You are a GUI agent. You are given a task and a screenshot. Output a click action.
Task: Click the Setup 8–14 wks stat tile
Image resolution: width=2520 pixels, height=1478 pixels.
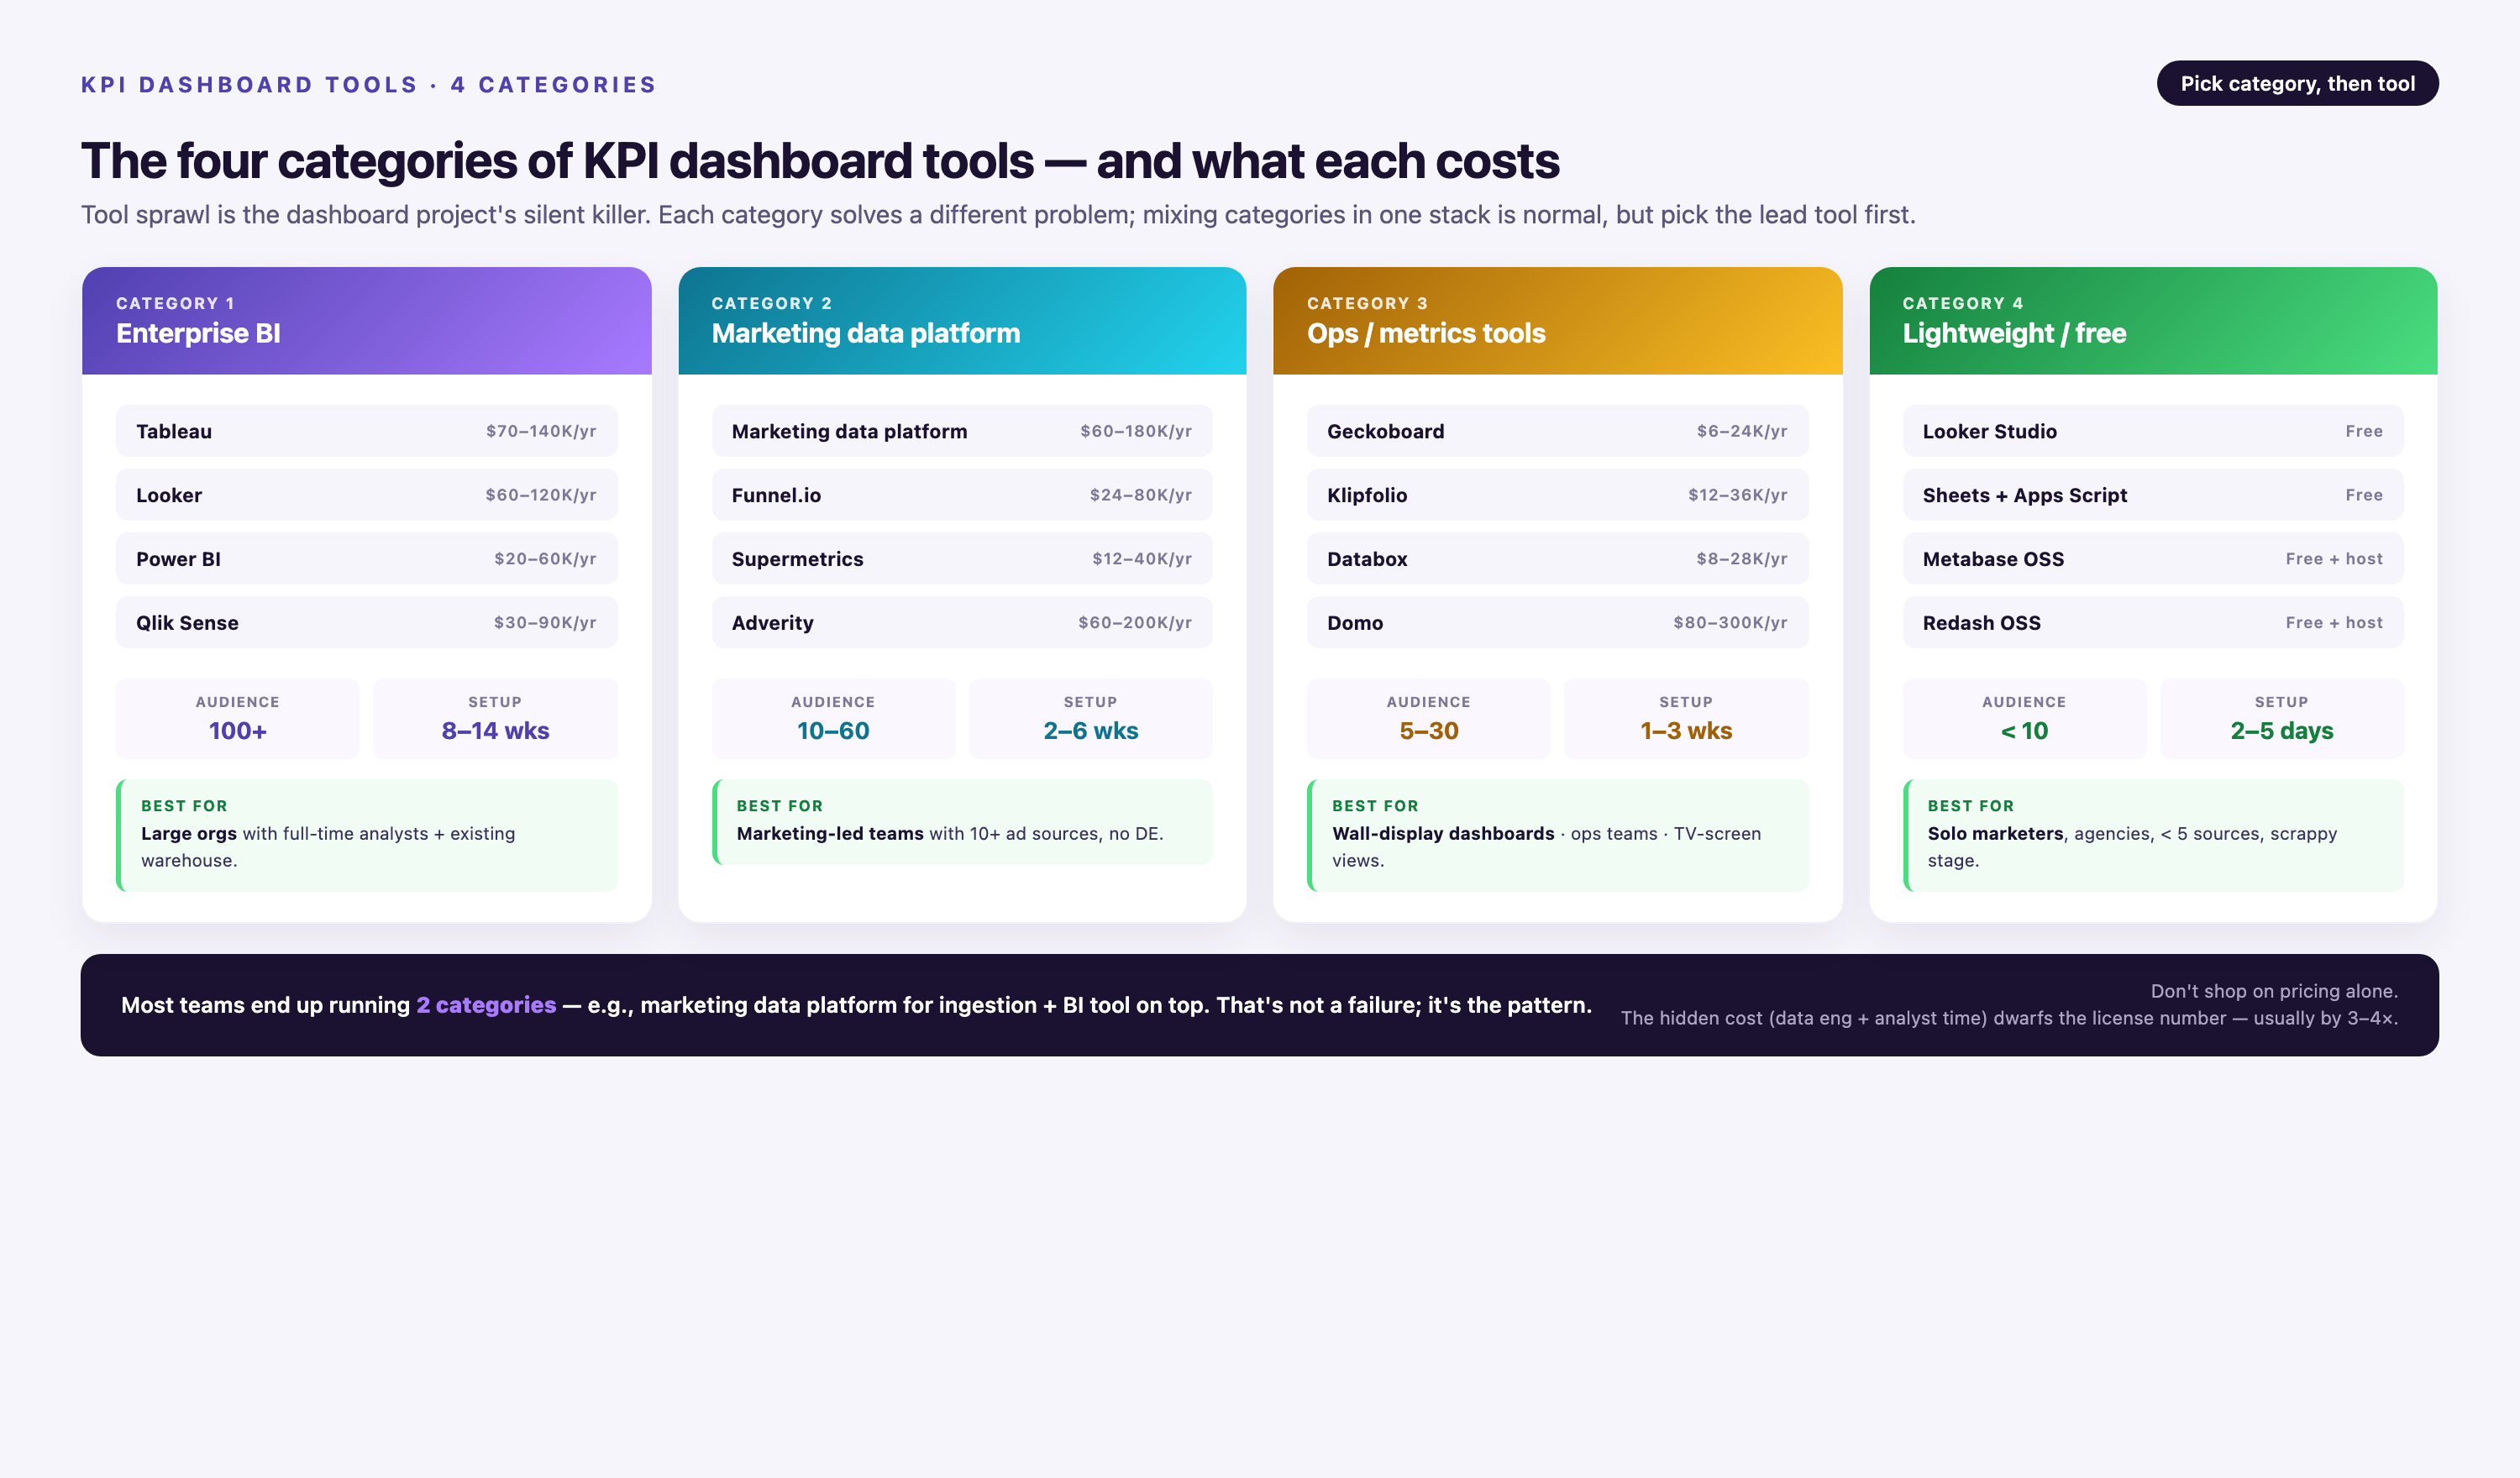tap(495, 718)
